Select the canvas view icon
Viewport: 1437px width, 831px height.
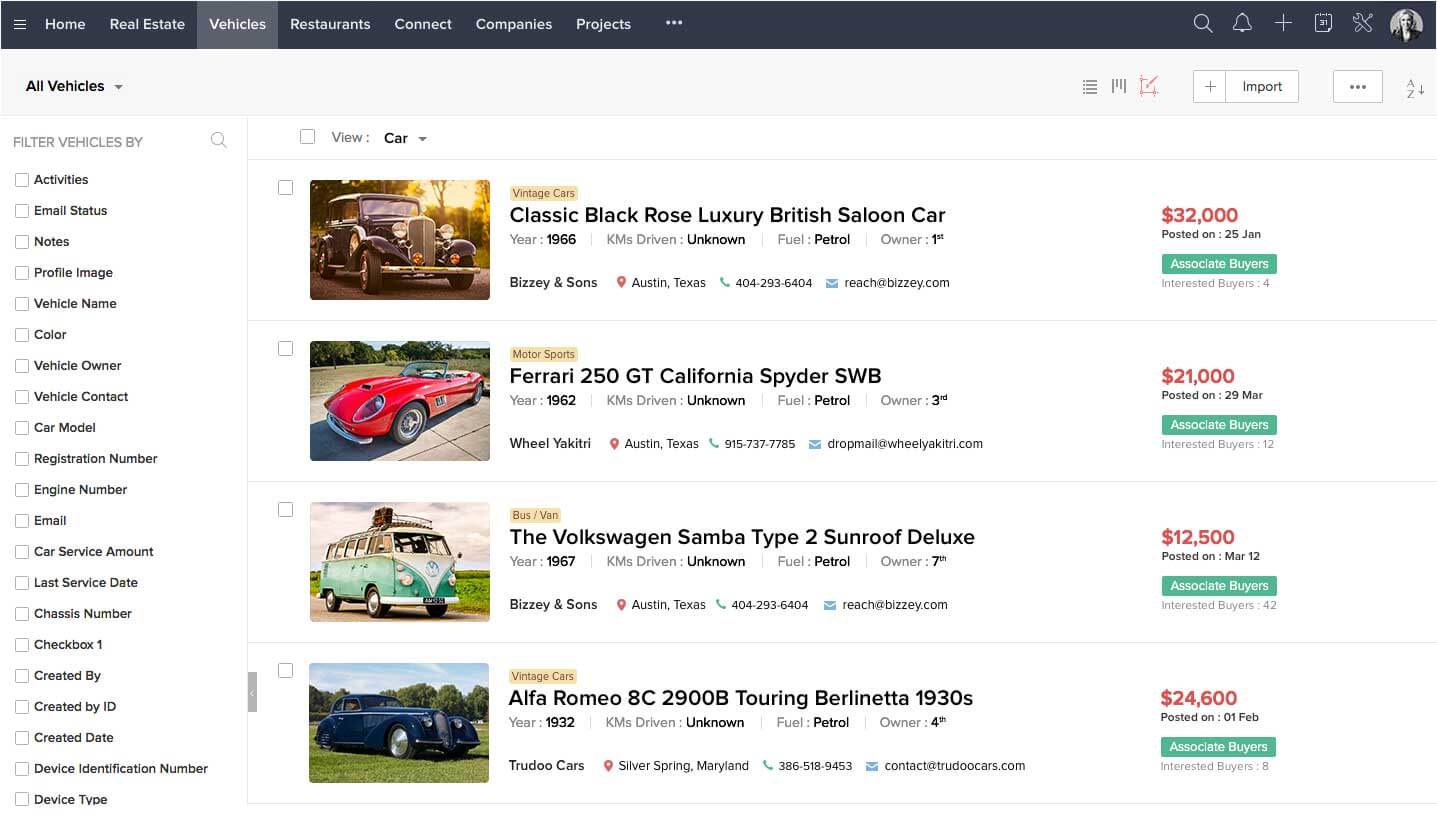point(1149,86)
